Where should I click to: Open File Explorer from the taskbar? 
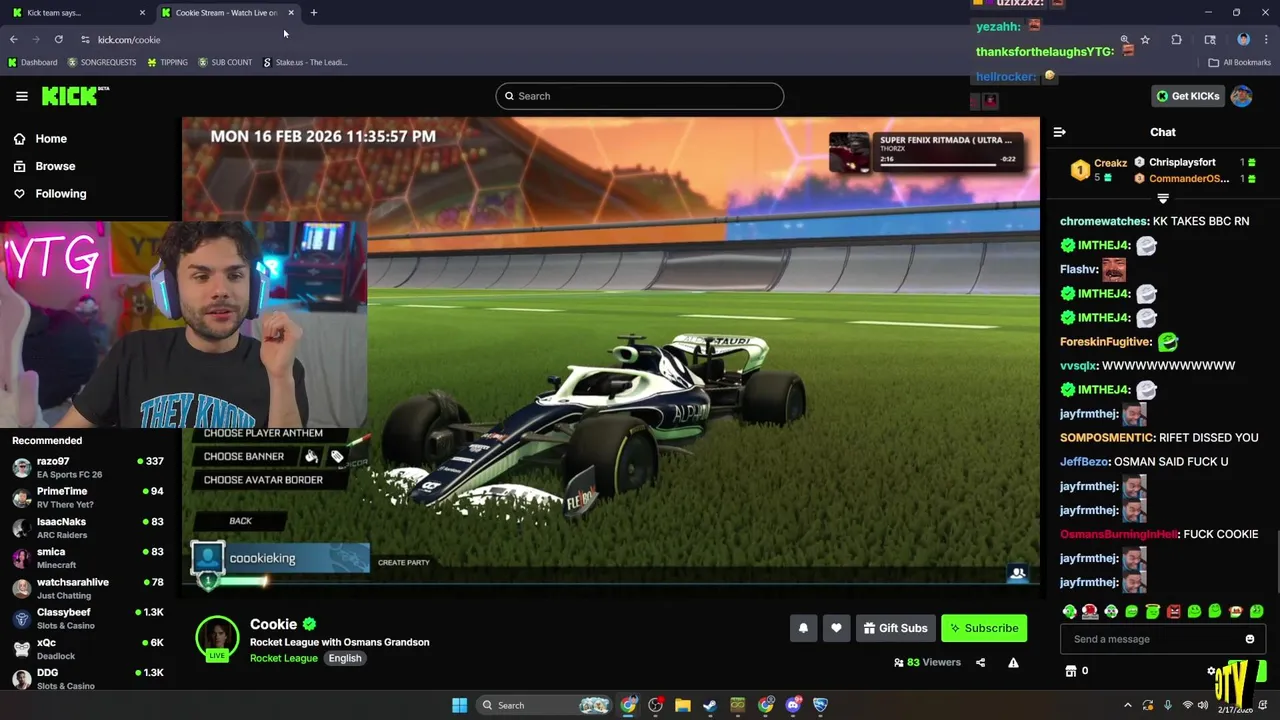click(x=683, y=705)
